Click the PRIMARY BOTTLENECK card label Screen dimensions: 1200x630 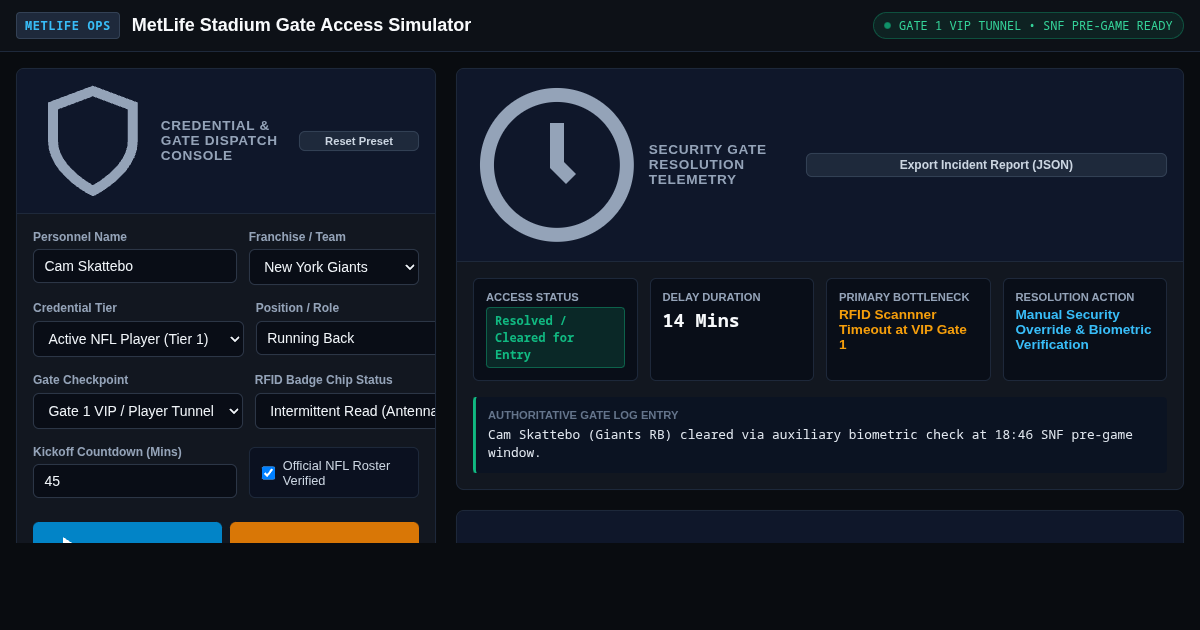point(904,297)
